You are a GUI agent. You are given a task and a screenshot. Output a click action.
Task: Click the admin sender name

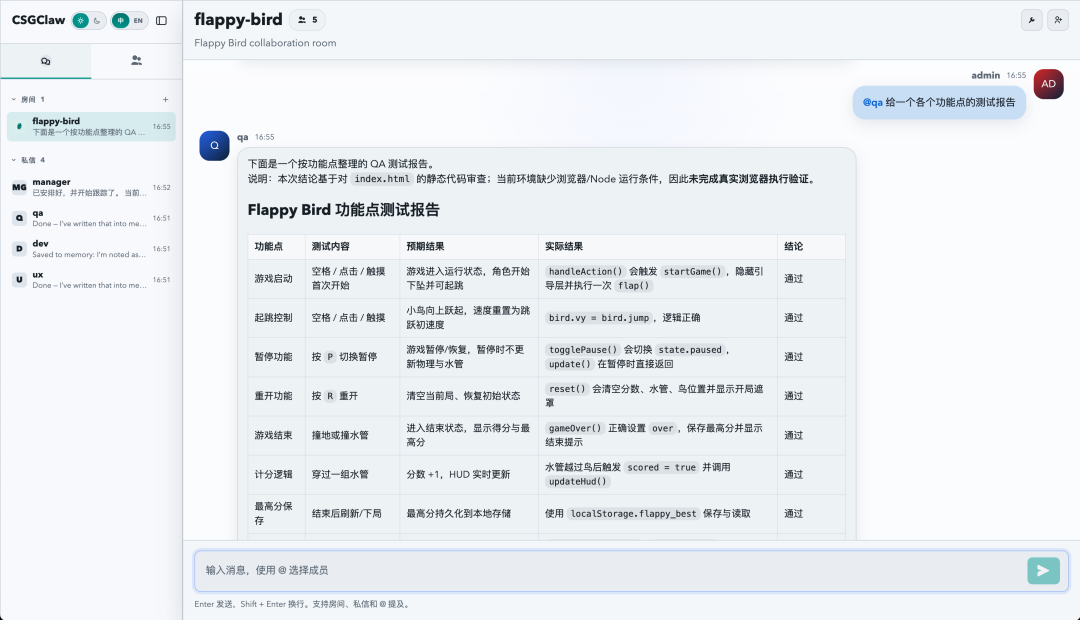[986, 75]
